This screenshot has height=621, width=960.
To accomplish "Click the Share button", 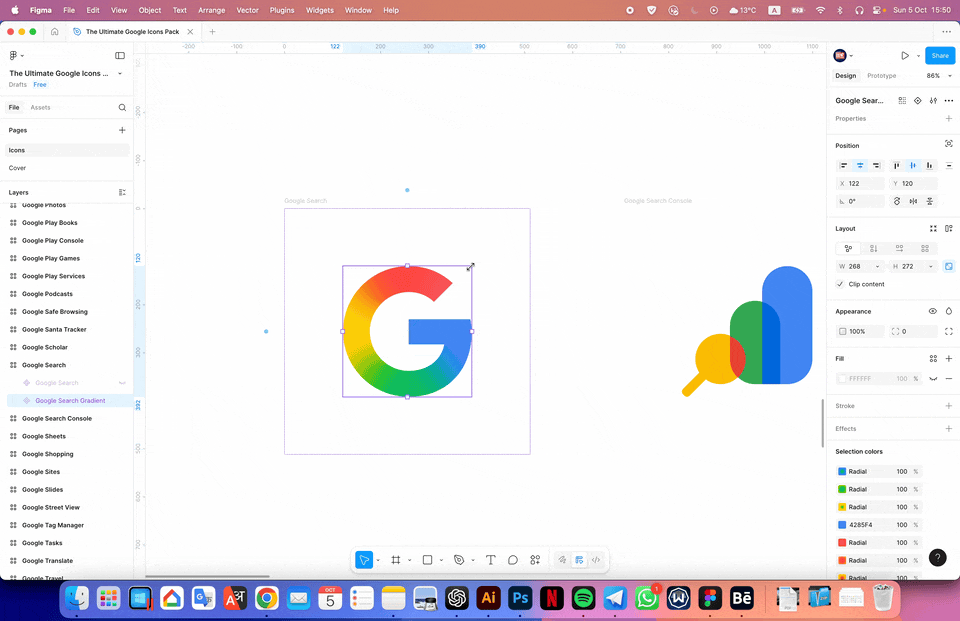I will coord(940,56).
